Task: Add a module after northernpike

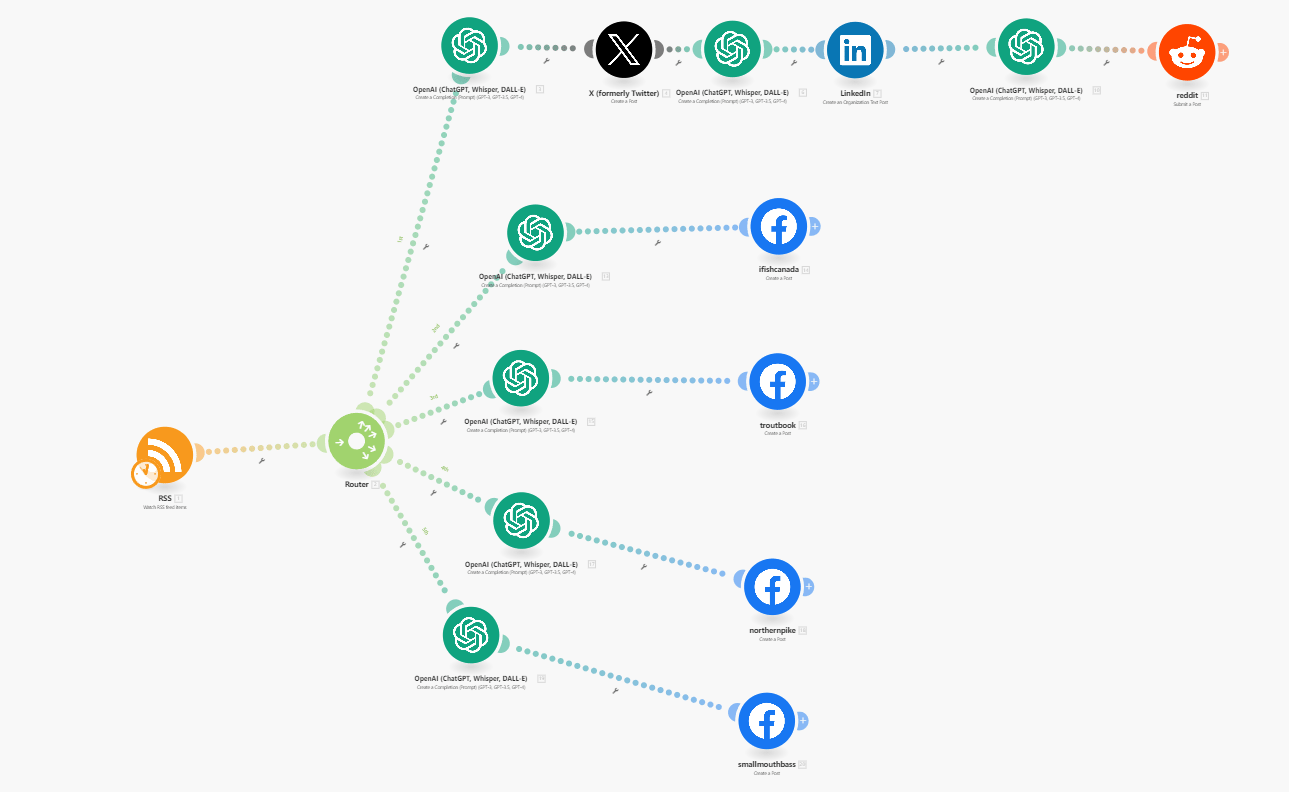Action: tap(808, 587)
